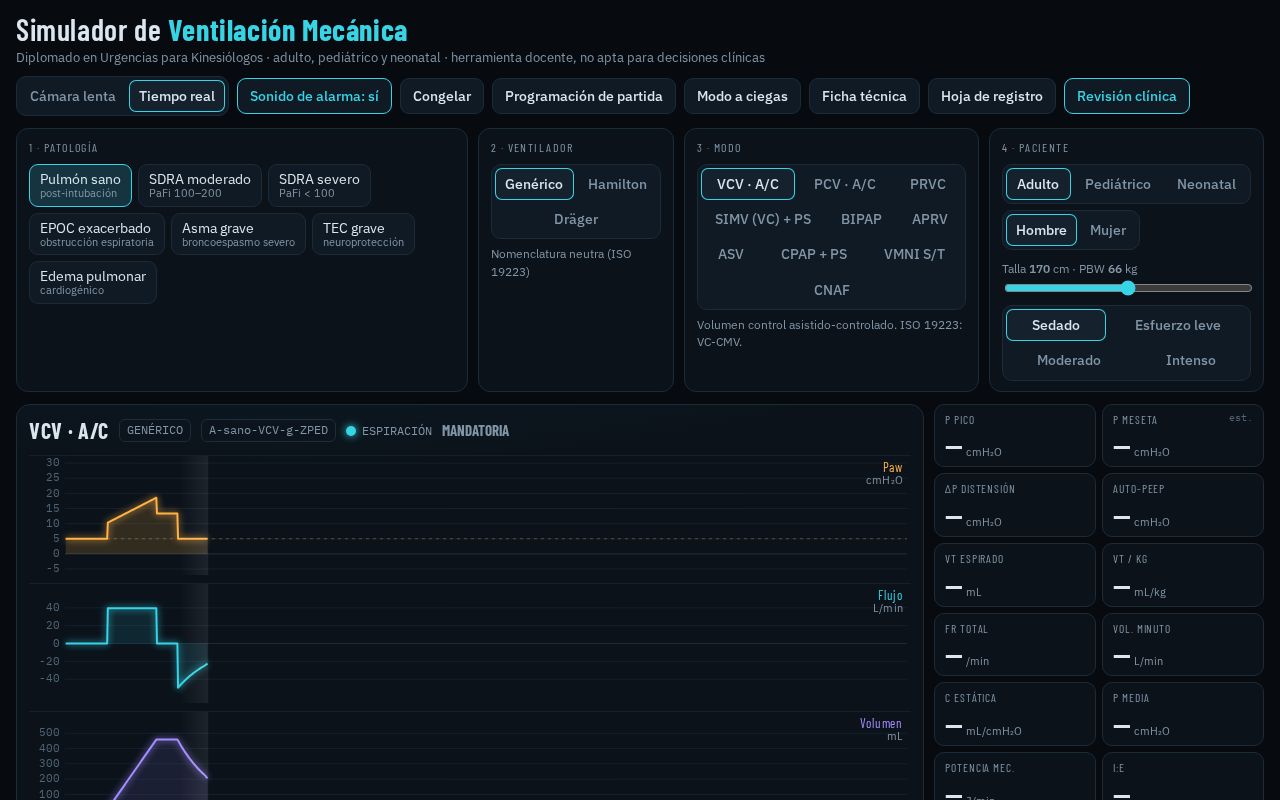
Task: Click the FR TOTAL readout card
Action: [1015, 644]
